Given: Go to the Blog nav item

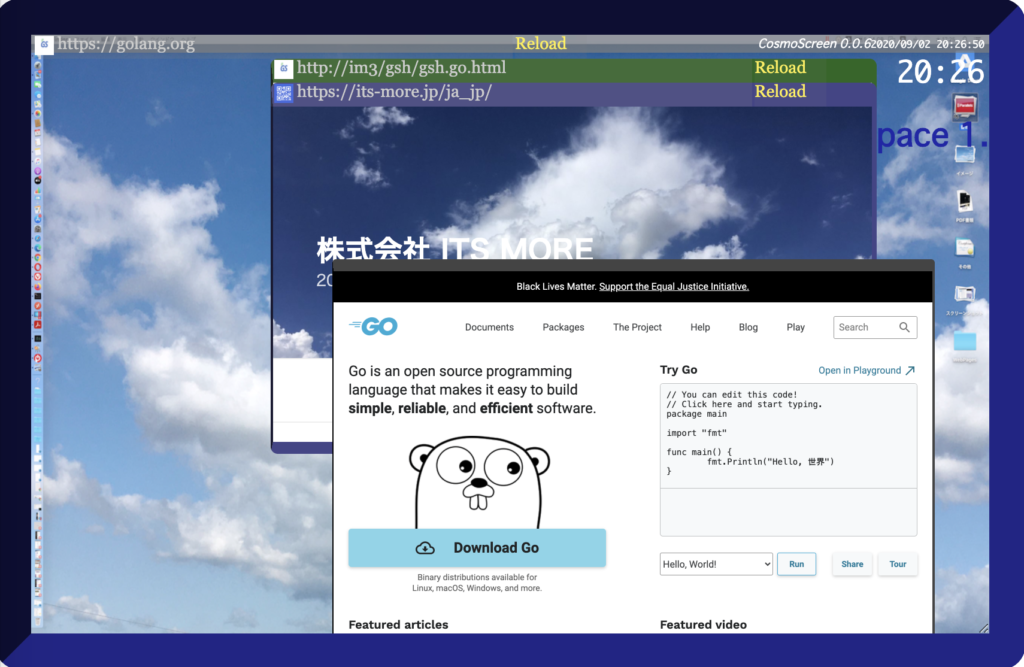Looking at the screenshot, I should click(x=748, y=327).
